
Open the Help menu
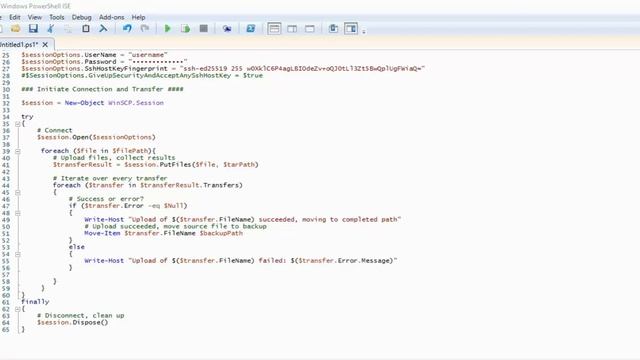(138, 17)
